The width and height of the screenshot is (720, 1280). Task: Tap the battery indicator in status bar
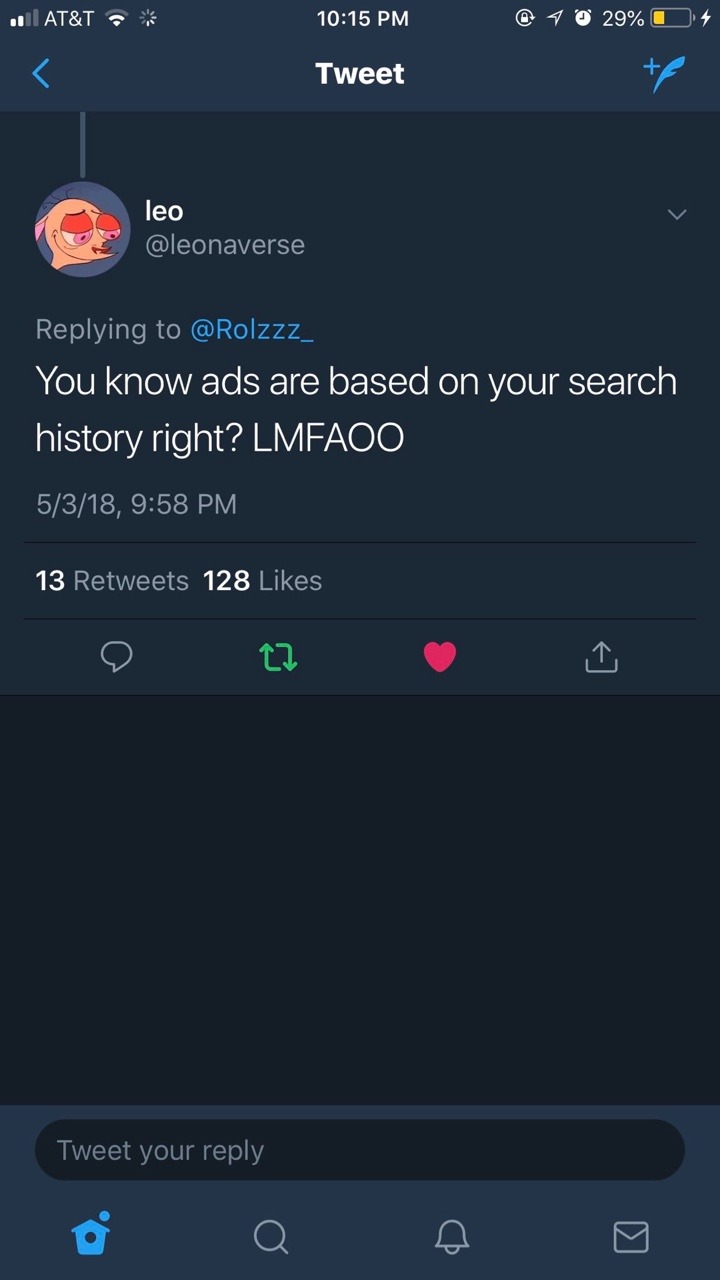tap(672, 19)
